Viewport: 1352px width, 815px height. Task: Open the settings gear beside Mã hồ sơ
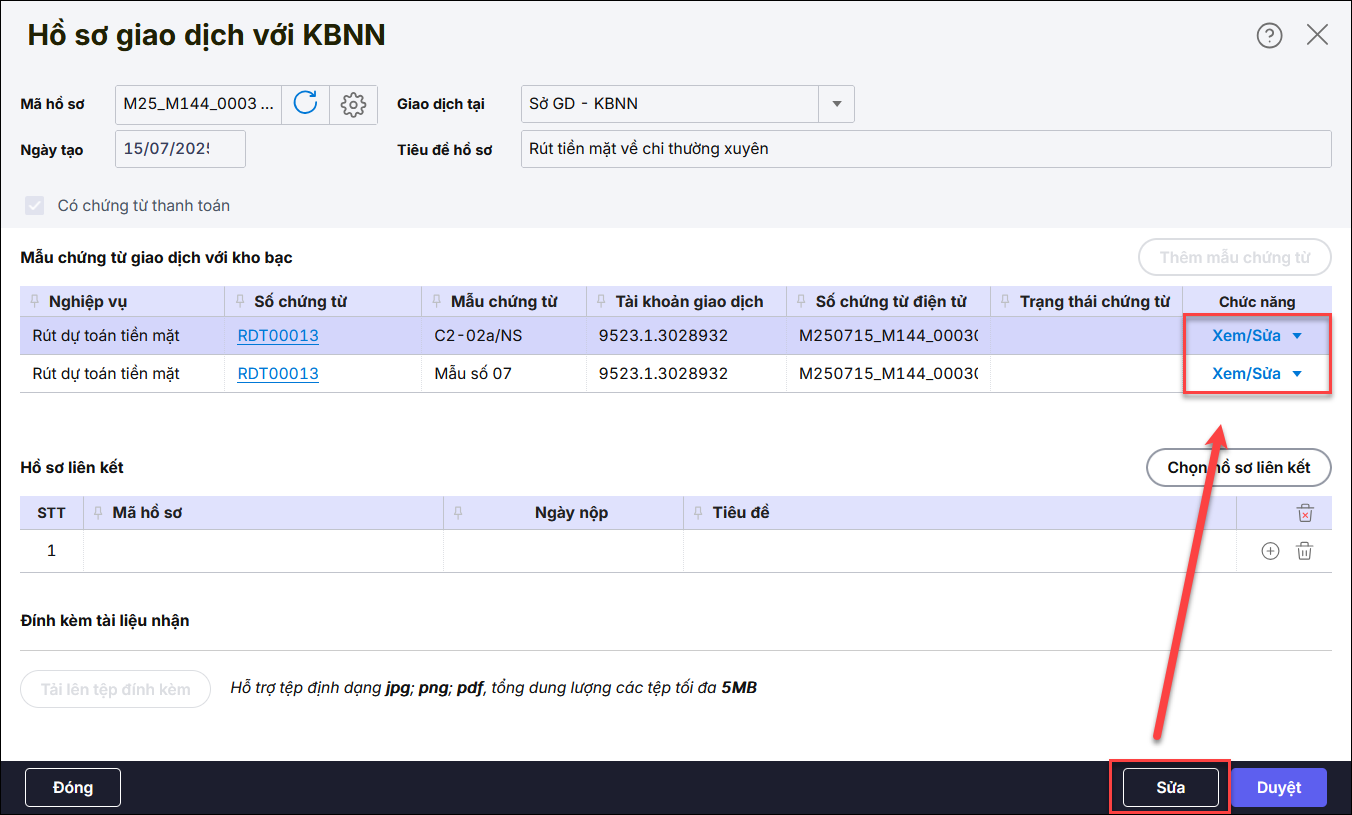[x=353, y=103]
